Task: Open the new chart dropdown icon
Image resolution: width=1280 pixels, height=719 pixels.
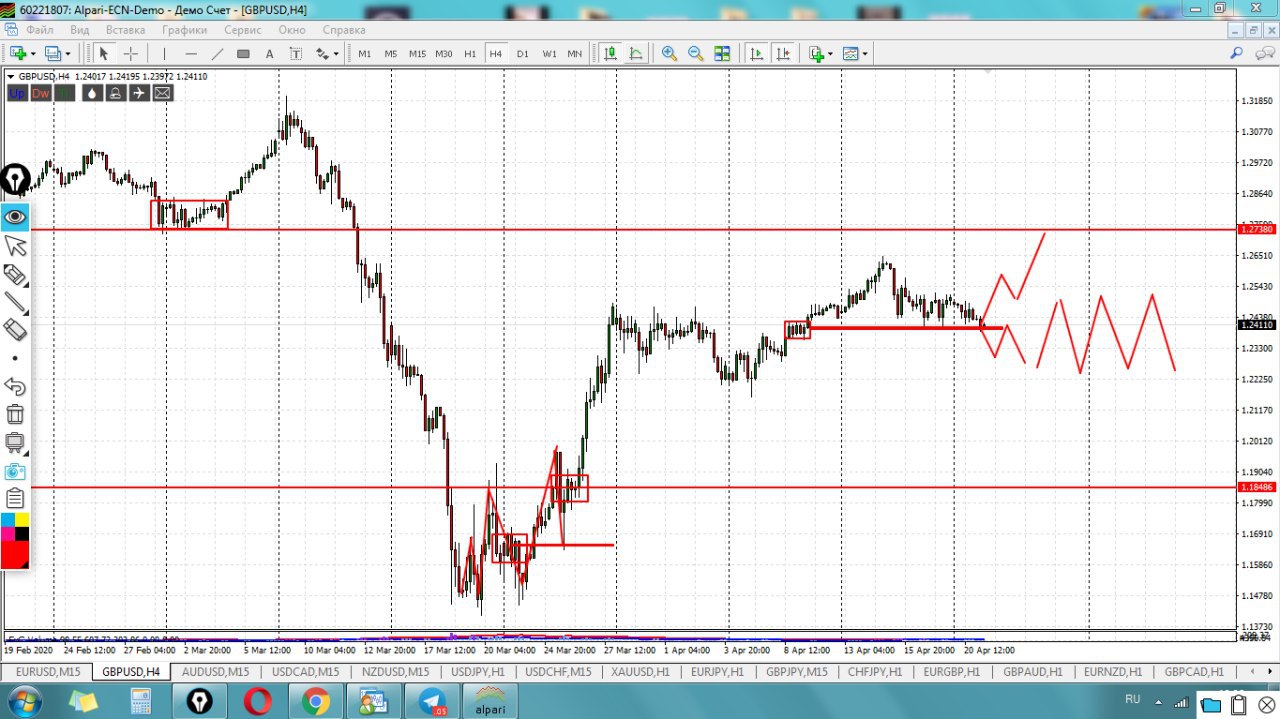Action: [22, 54]
